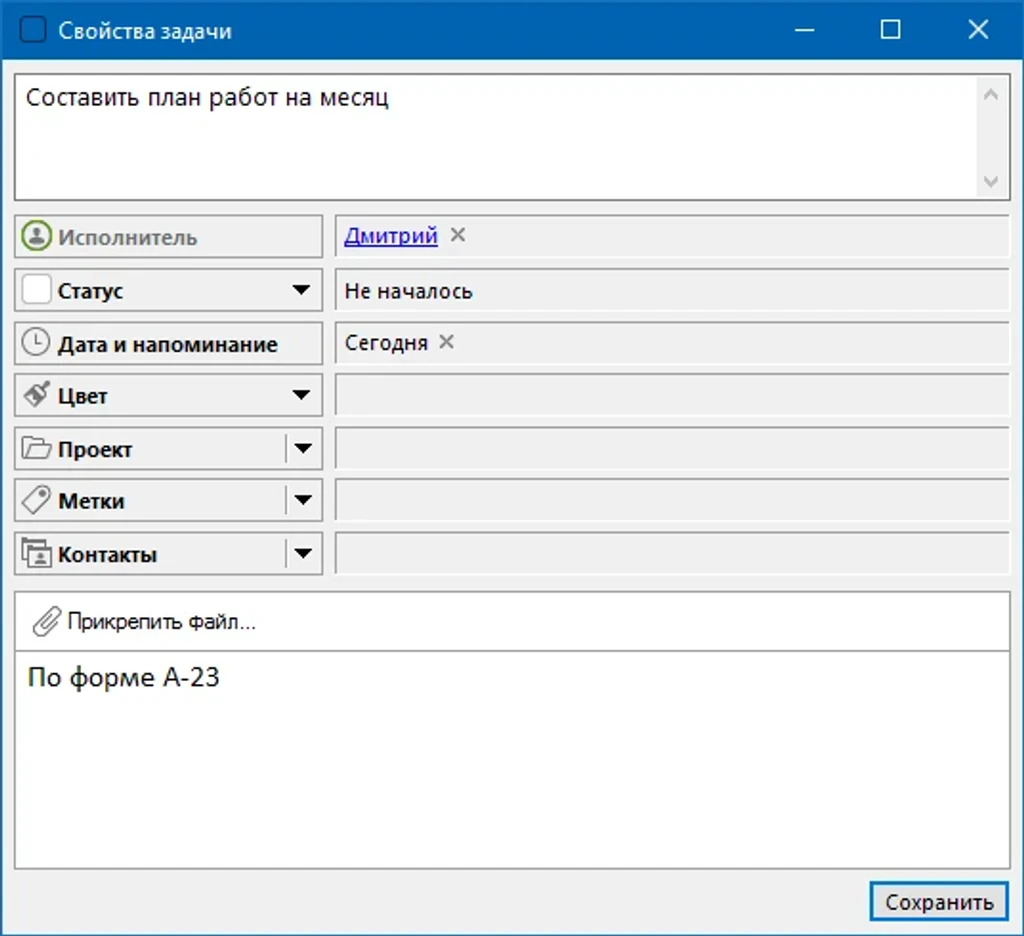Click the tag icon next to Метки
Screen dimensions: 1024x936
(36, 500)
